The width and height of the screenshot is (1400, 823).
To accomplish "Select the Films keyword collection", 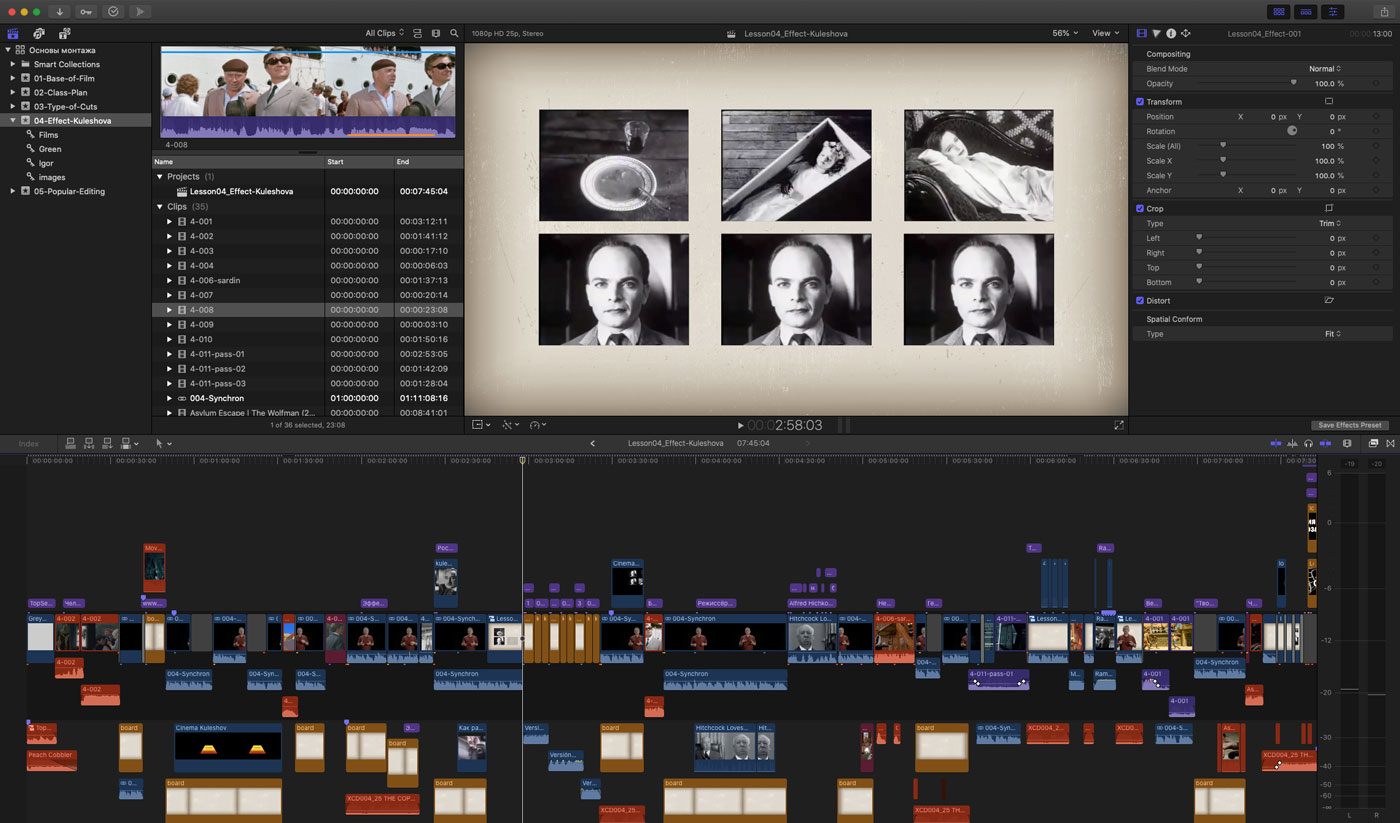I will point(48,135).
